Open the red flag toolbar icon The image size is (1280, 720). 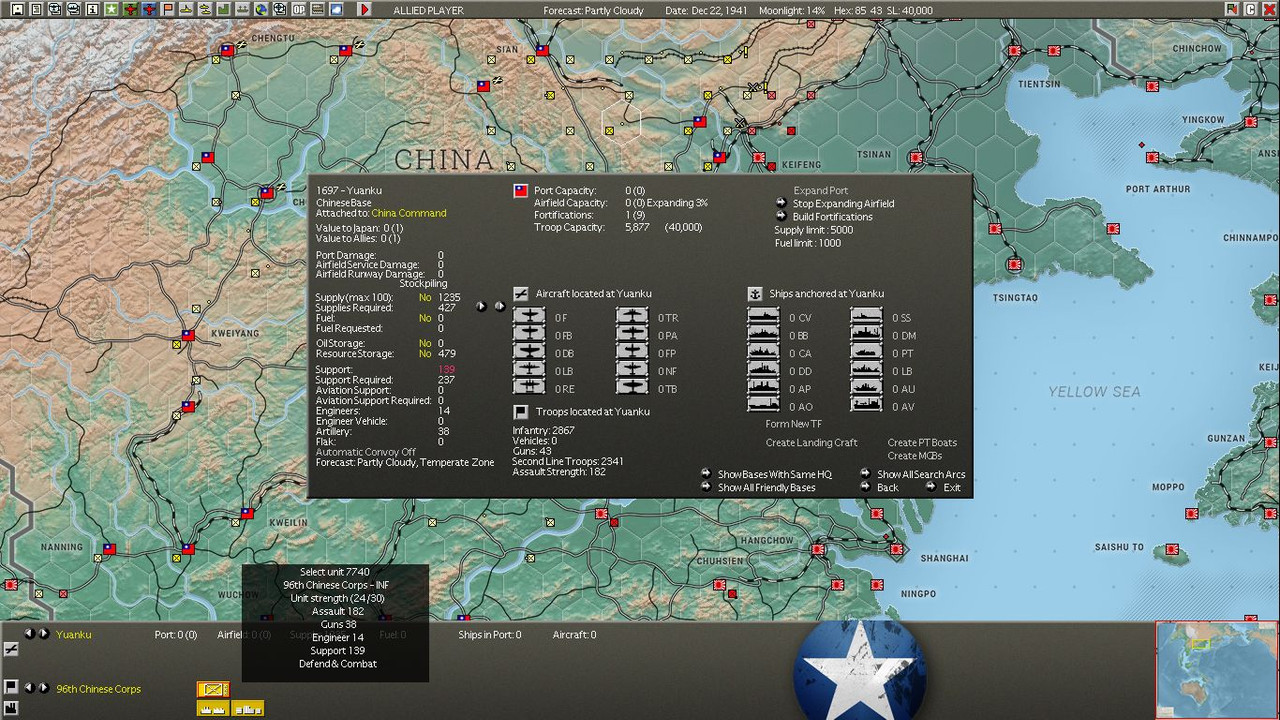tap(167, 9)
